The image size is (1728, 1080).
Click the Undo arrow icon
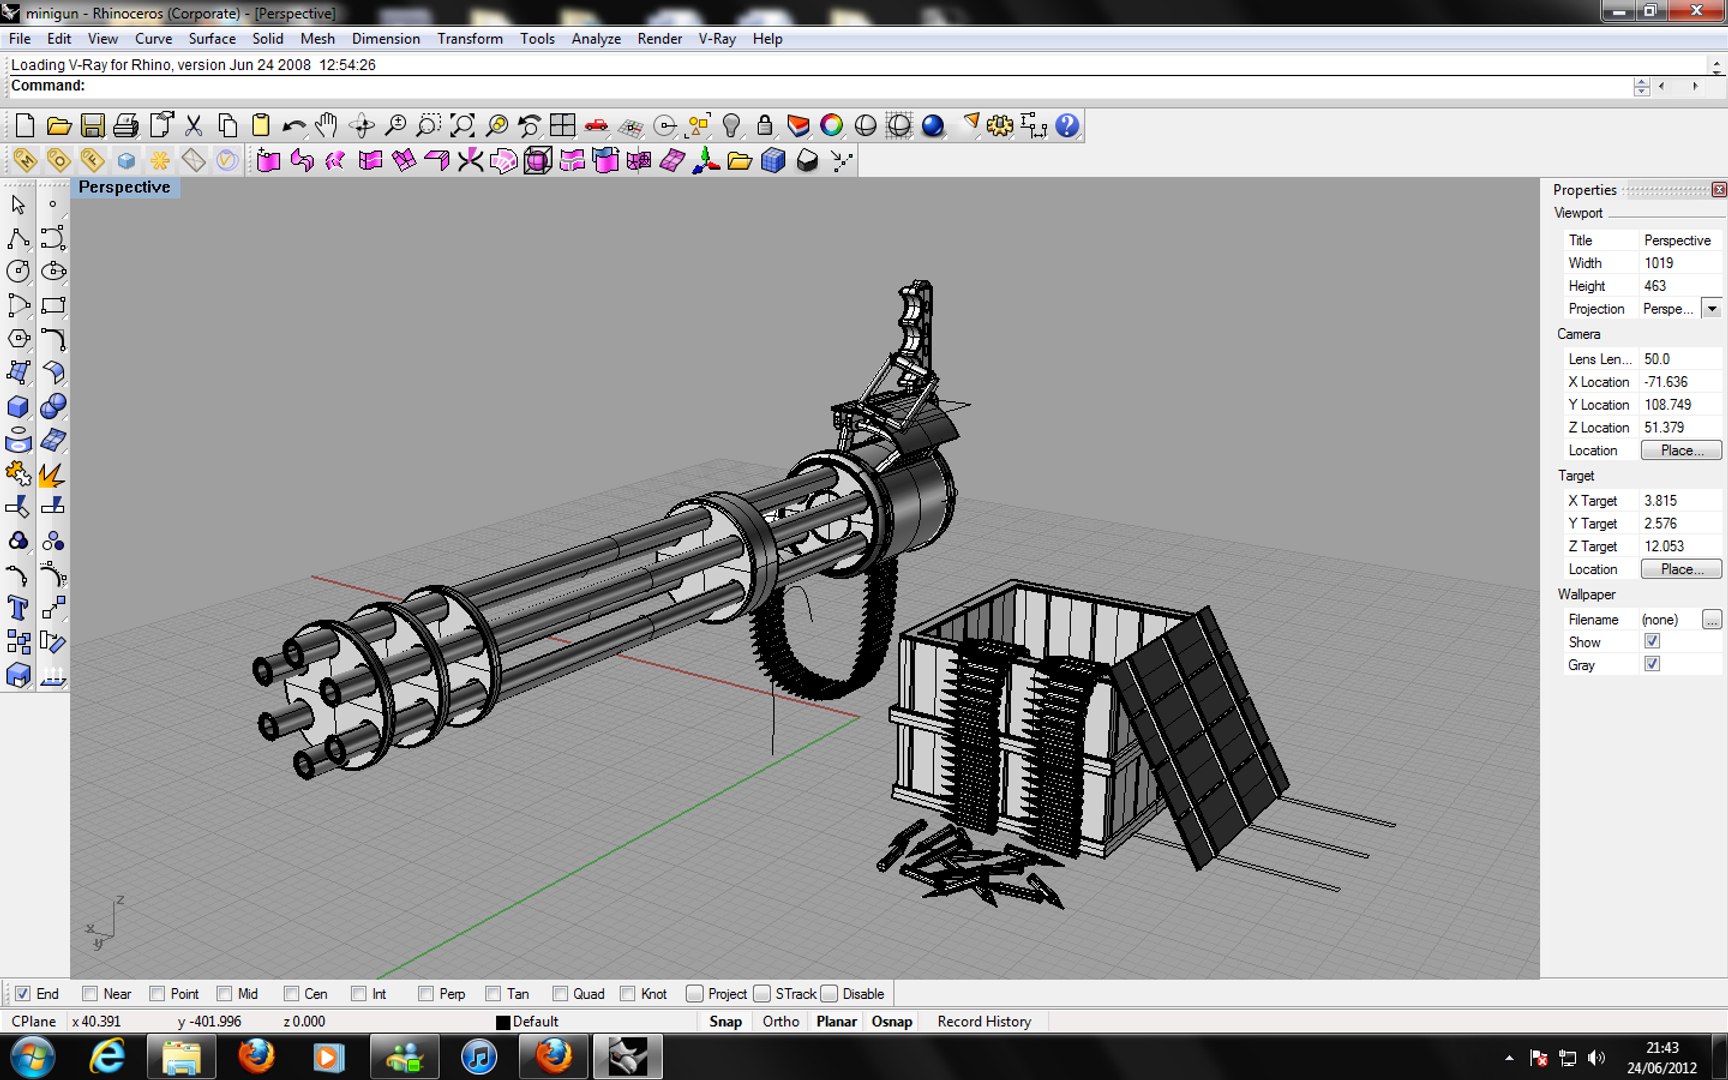(x=294, y=125)
